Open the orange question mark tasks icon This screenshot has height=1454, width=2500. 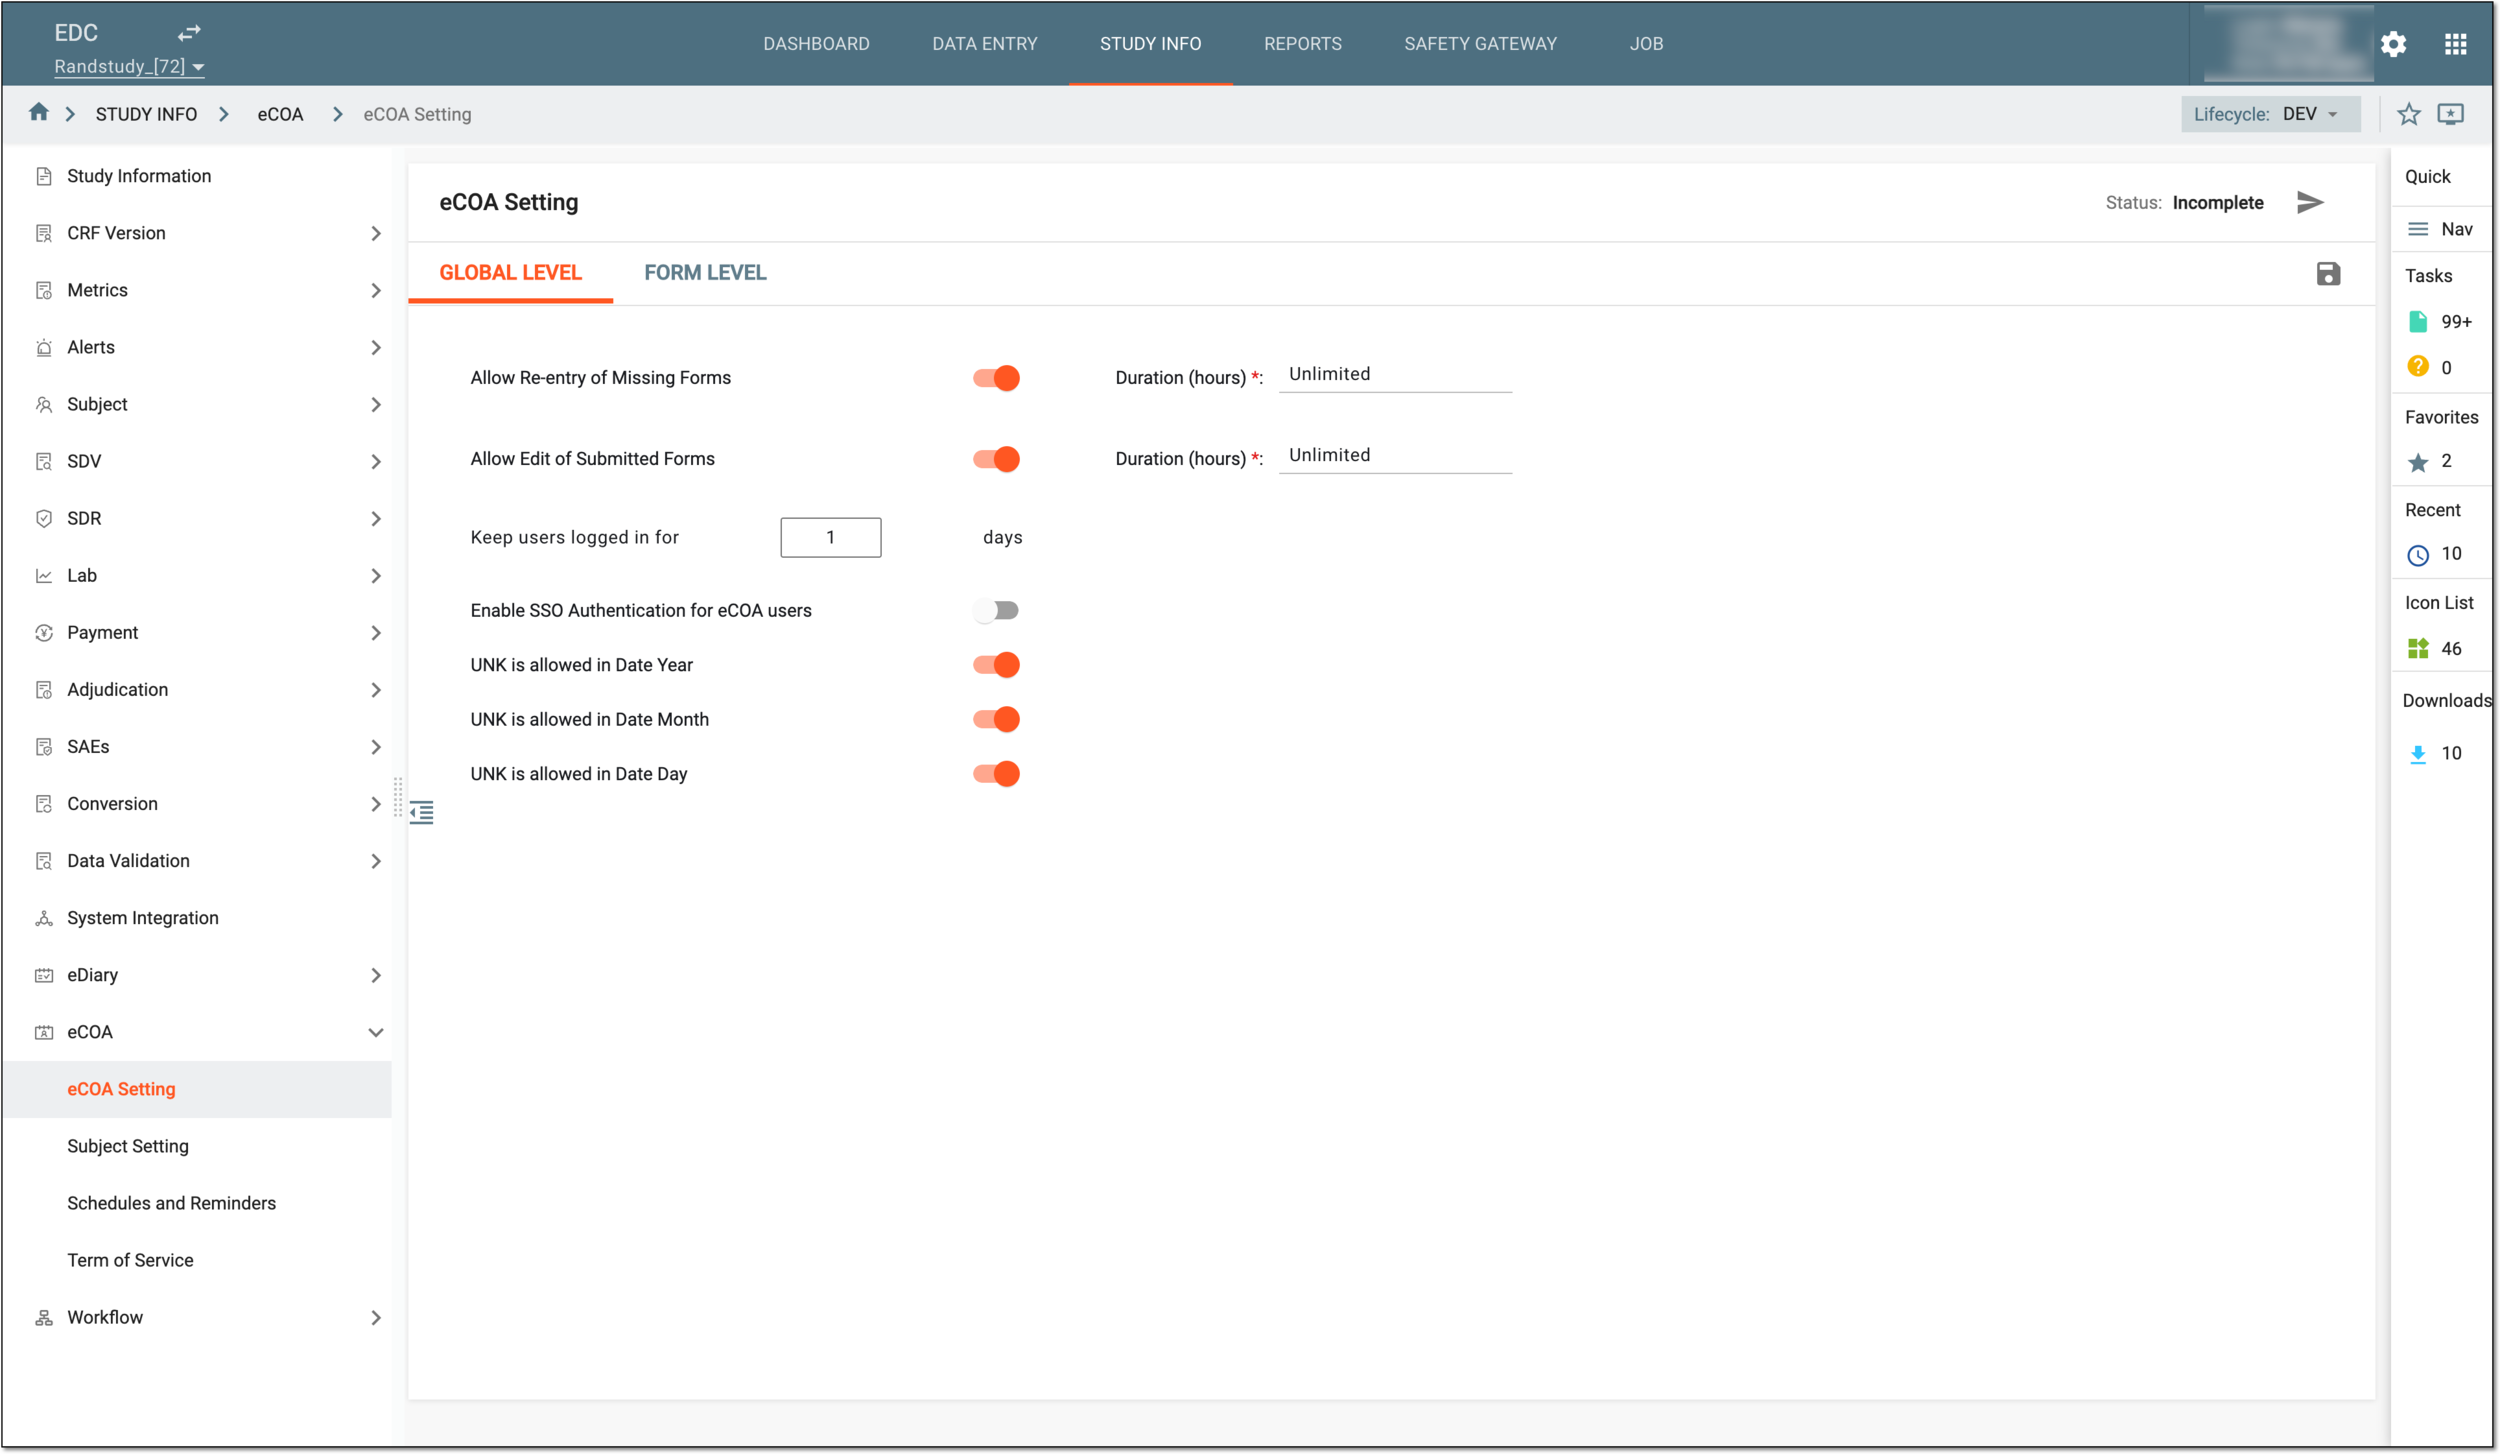pos(2418,366)
